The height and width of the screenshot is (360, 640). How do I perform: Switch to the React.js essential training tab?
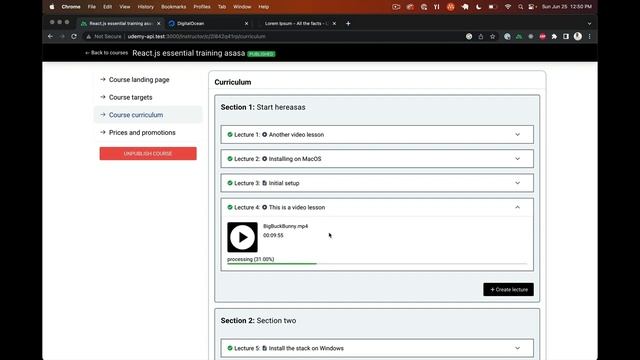[121, 23]
